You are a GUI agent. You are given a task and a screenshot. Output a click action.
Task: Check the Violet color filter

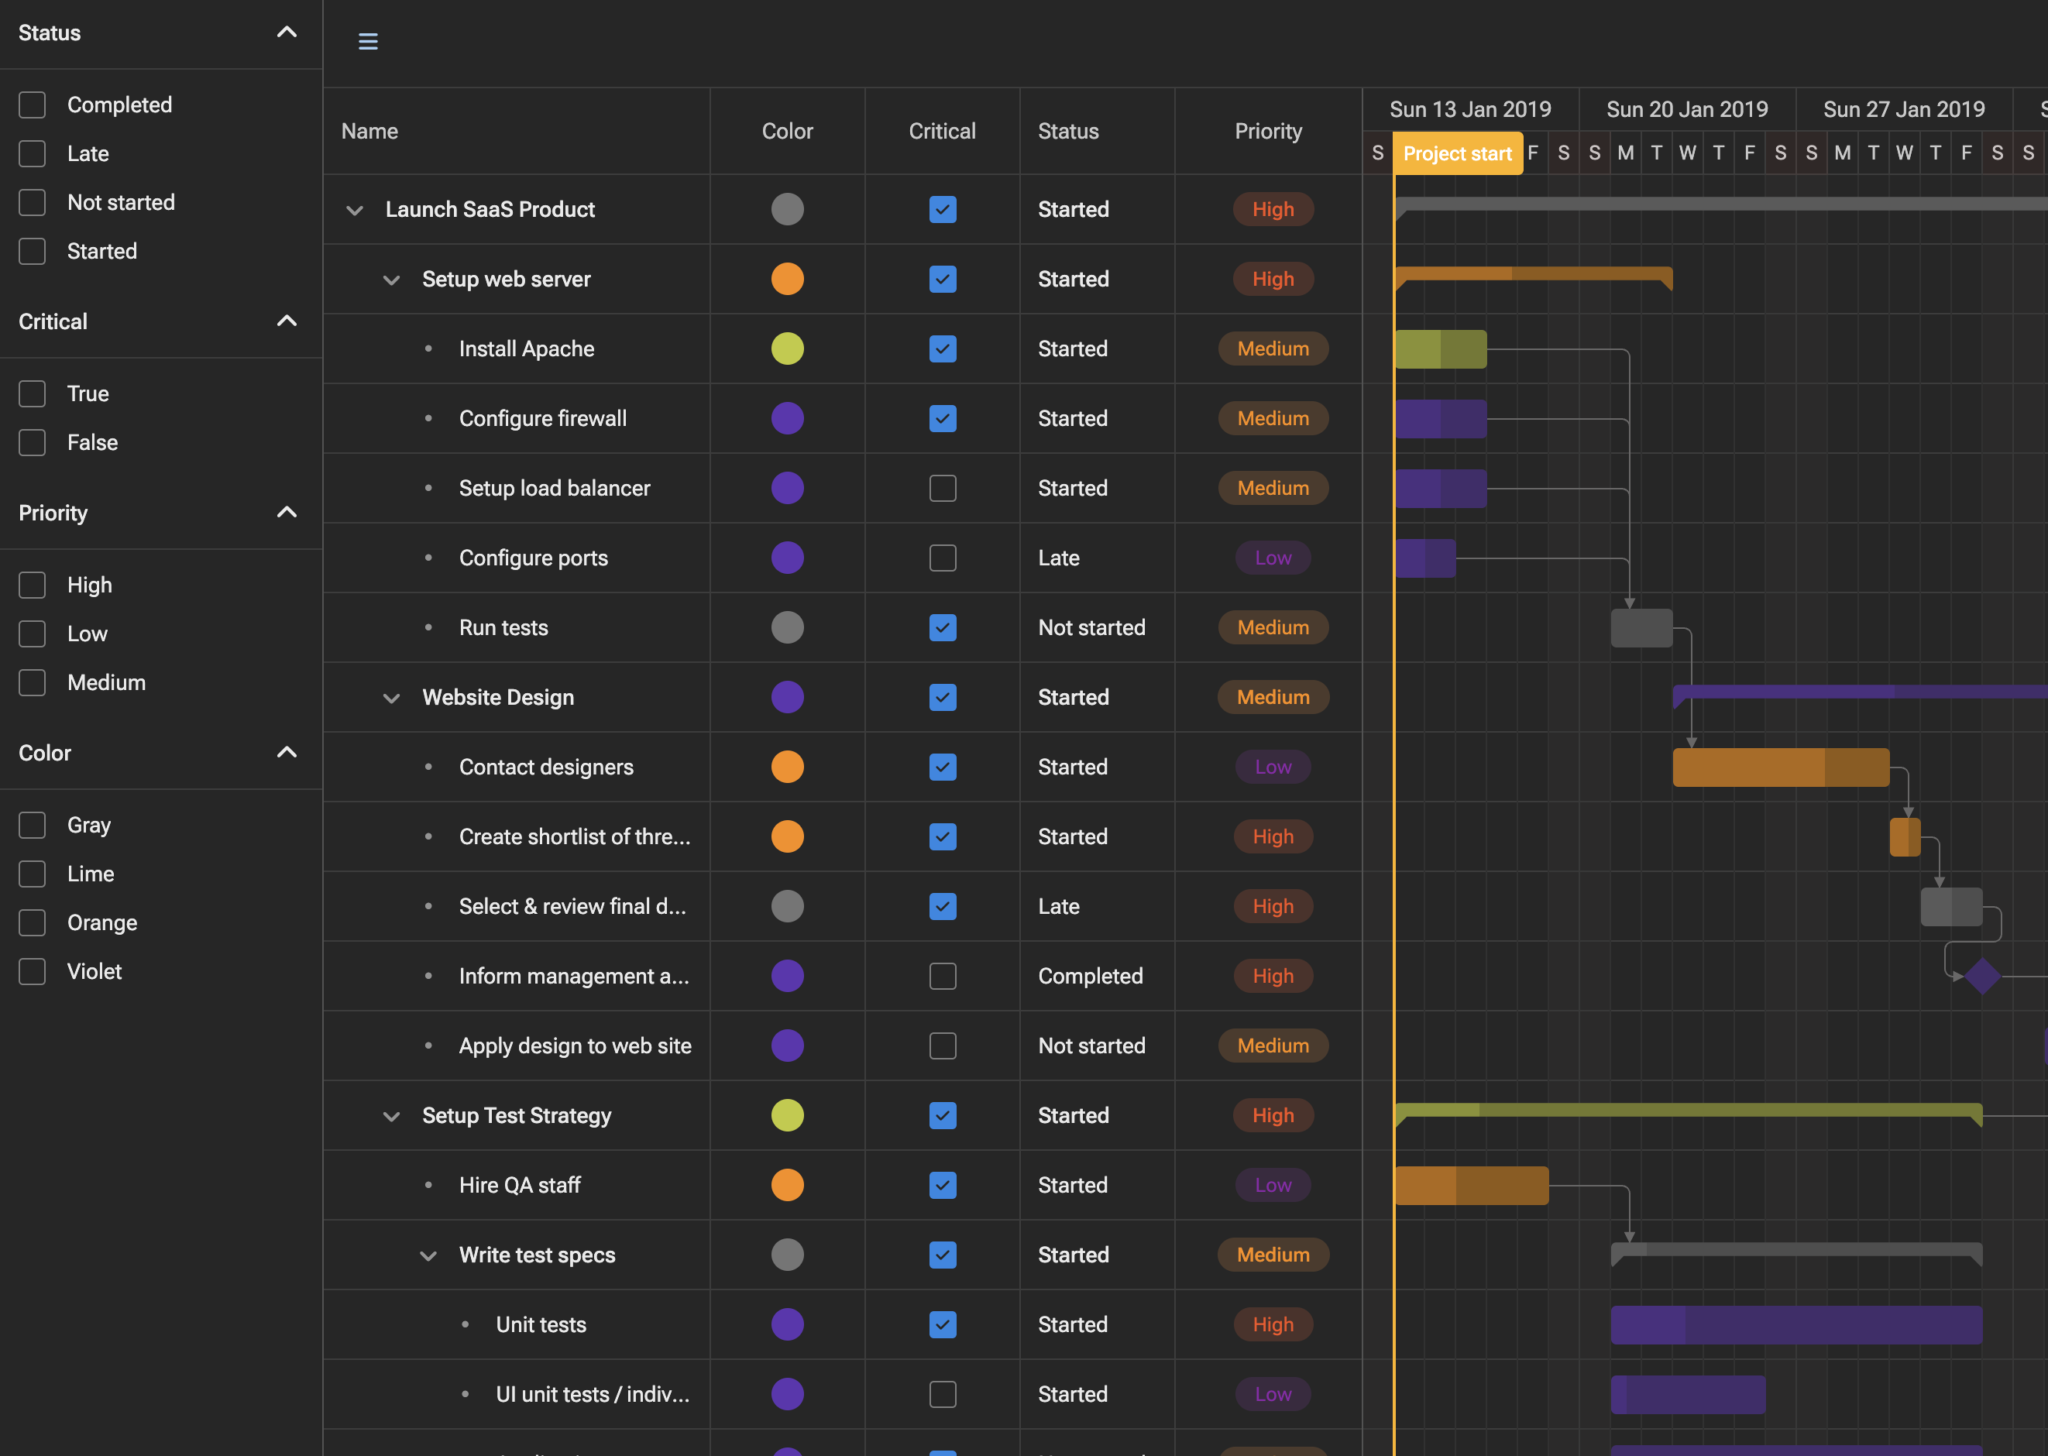[x=32, y=972]
